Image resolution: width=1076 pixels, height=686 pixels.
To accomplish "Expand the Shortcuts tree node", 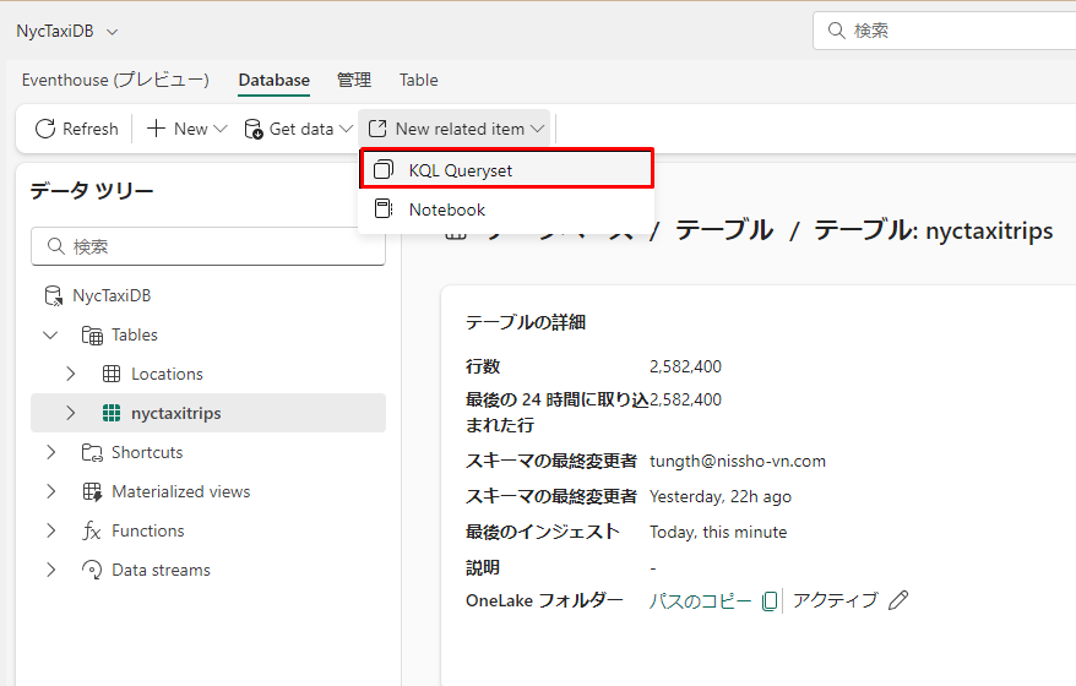I will click(51, 453).
